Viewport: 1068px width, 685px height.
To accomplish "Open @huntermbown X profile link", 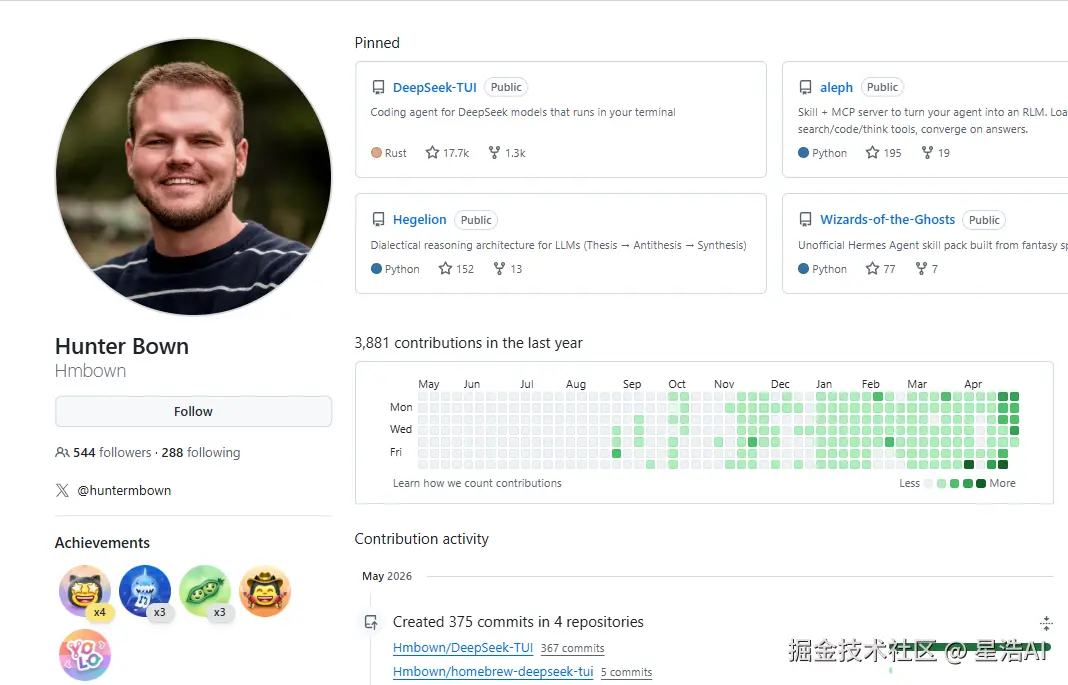I will 124,490.
